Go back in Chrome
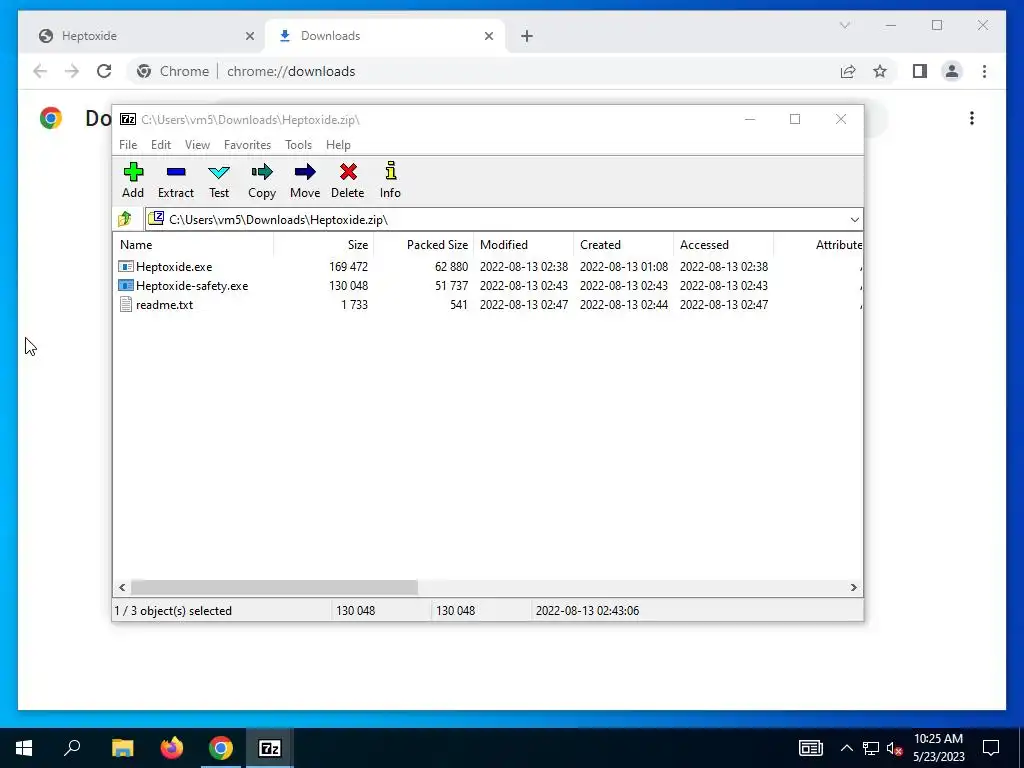 40,71
